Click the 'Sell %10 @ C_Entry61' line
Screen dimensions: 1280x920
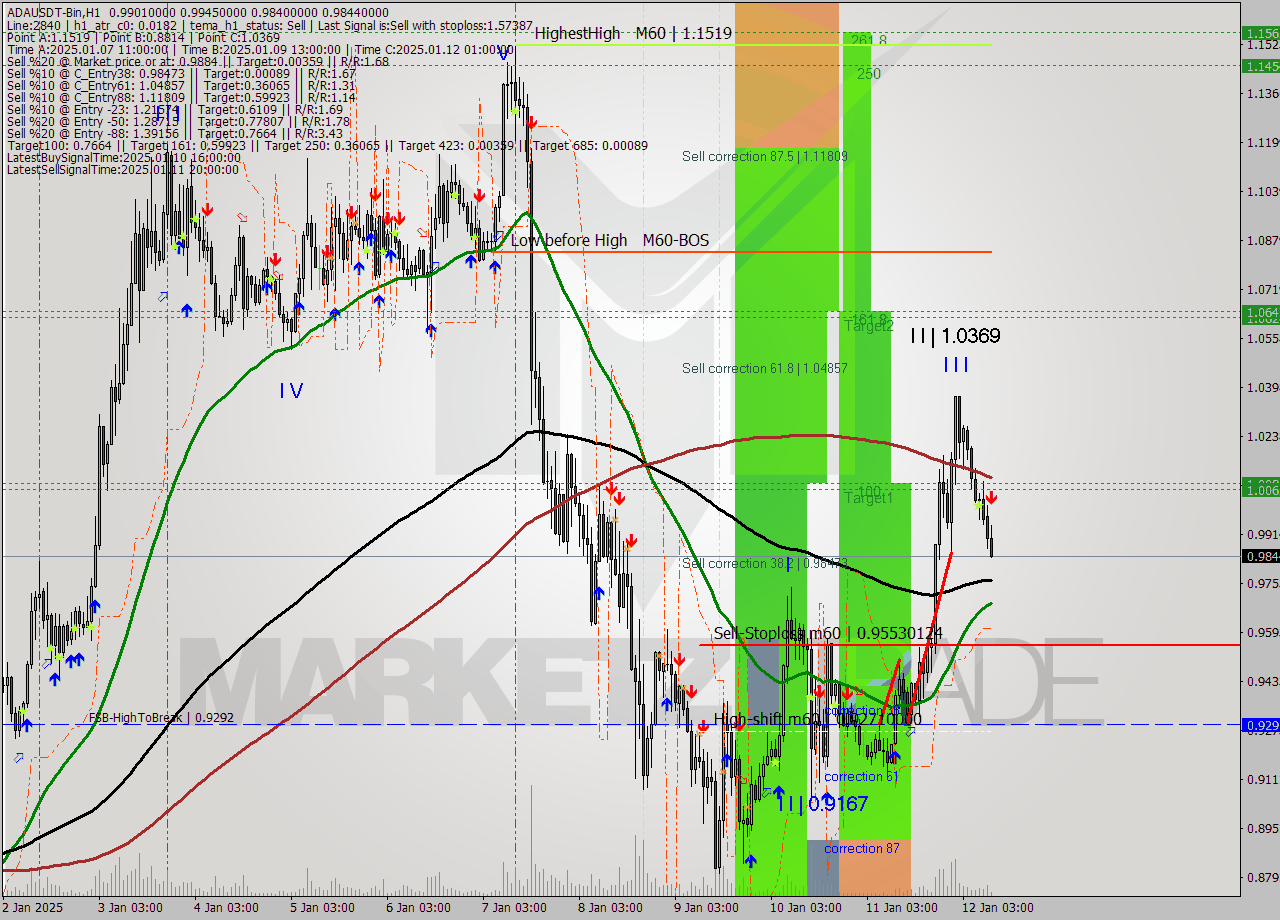pos(181,85)
